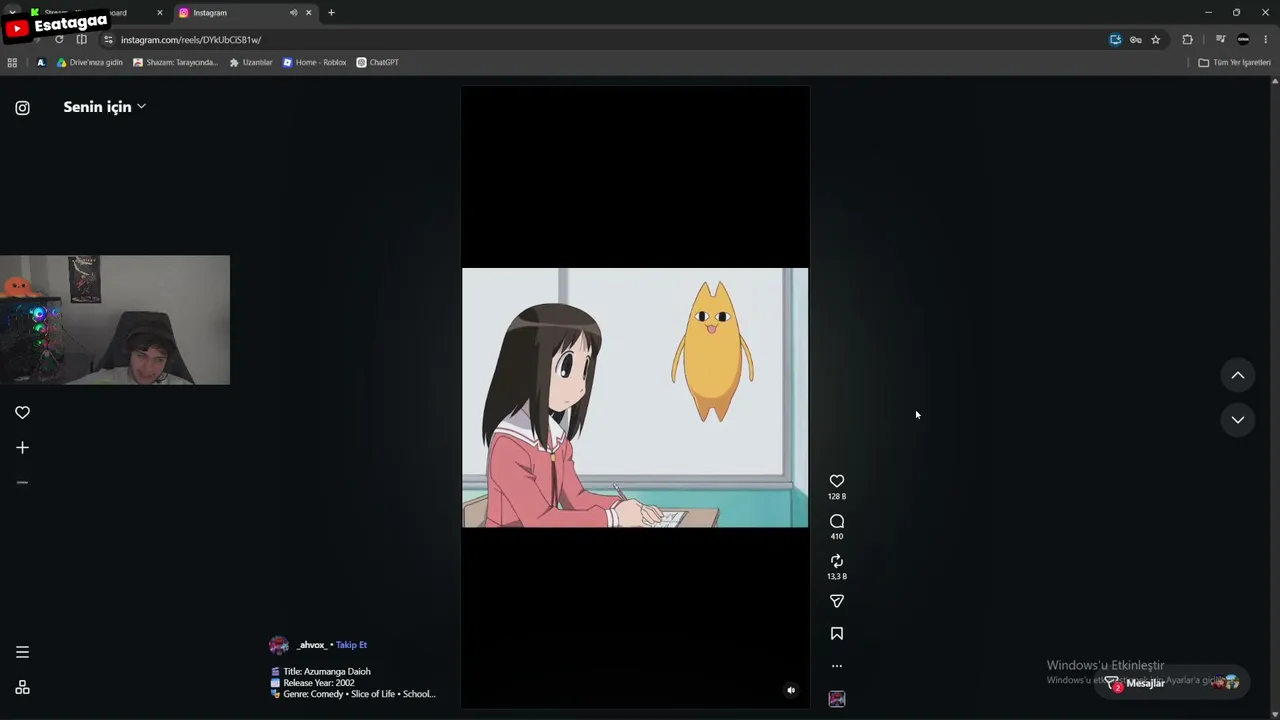Click the "Release Year: 2002" caption line

(313, 683)
